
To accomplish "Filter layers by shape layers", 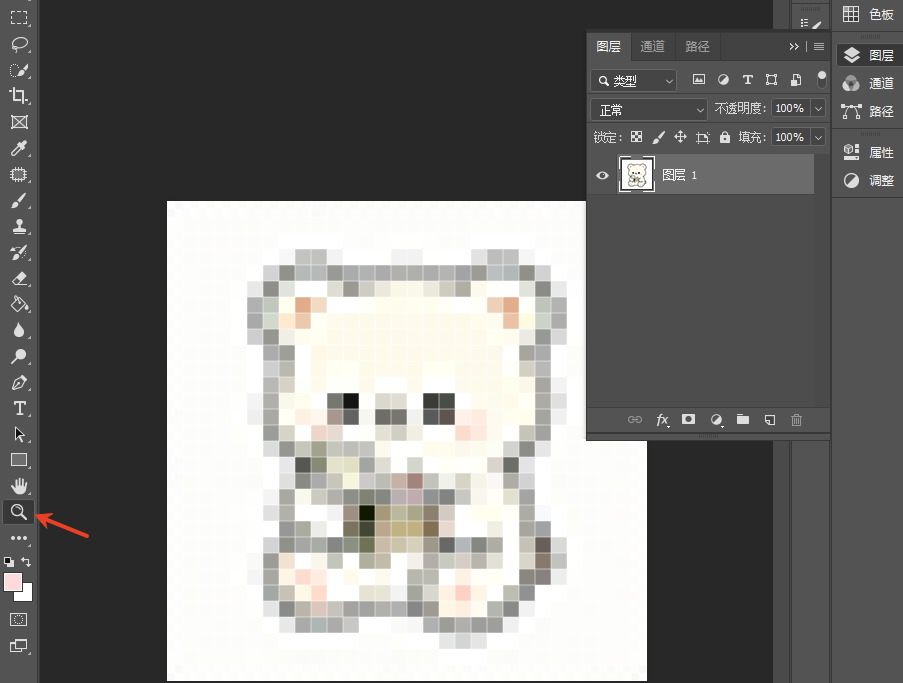I will (x=772, y=79).
